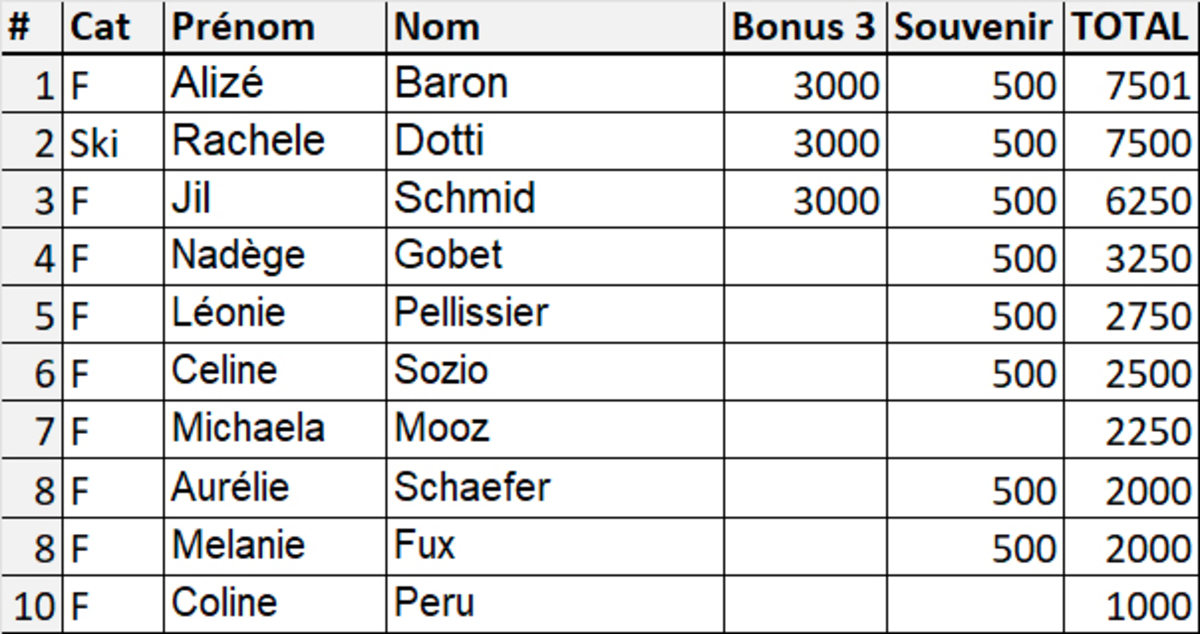This screenshot has width=1200, height=634.
Task: Select Jil Schmid's Bonus 3 value
Action: click(x=805, y=199)
